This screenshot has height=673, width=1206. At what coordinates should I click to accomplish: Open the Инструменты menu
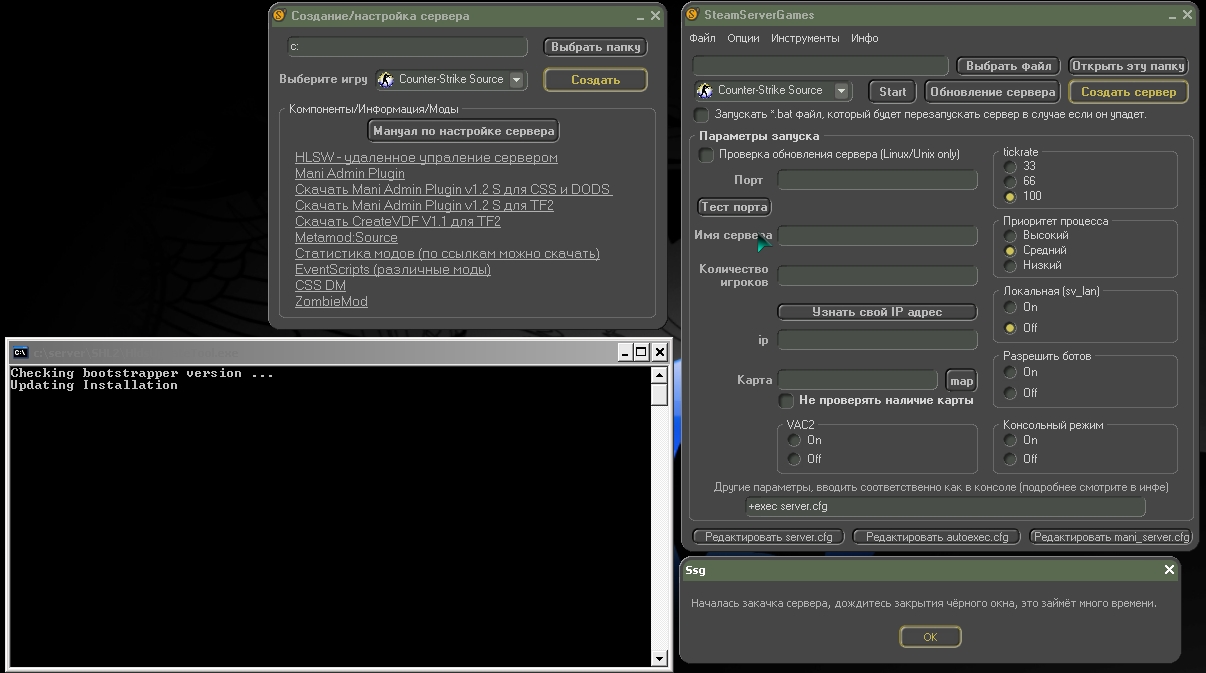805,38
